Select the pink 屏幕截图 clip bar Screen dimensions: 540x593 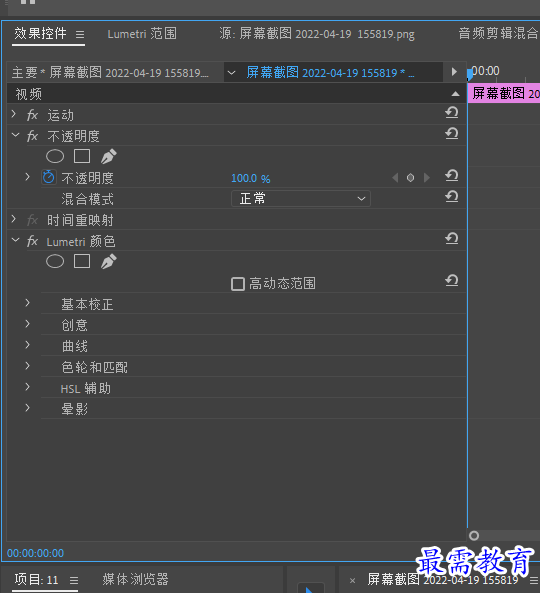504,93
